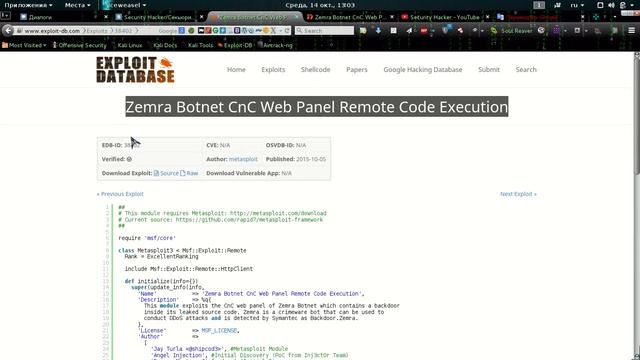
Task: Click the reload icon in the address bar
Action: coord(287,31)
